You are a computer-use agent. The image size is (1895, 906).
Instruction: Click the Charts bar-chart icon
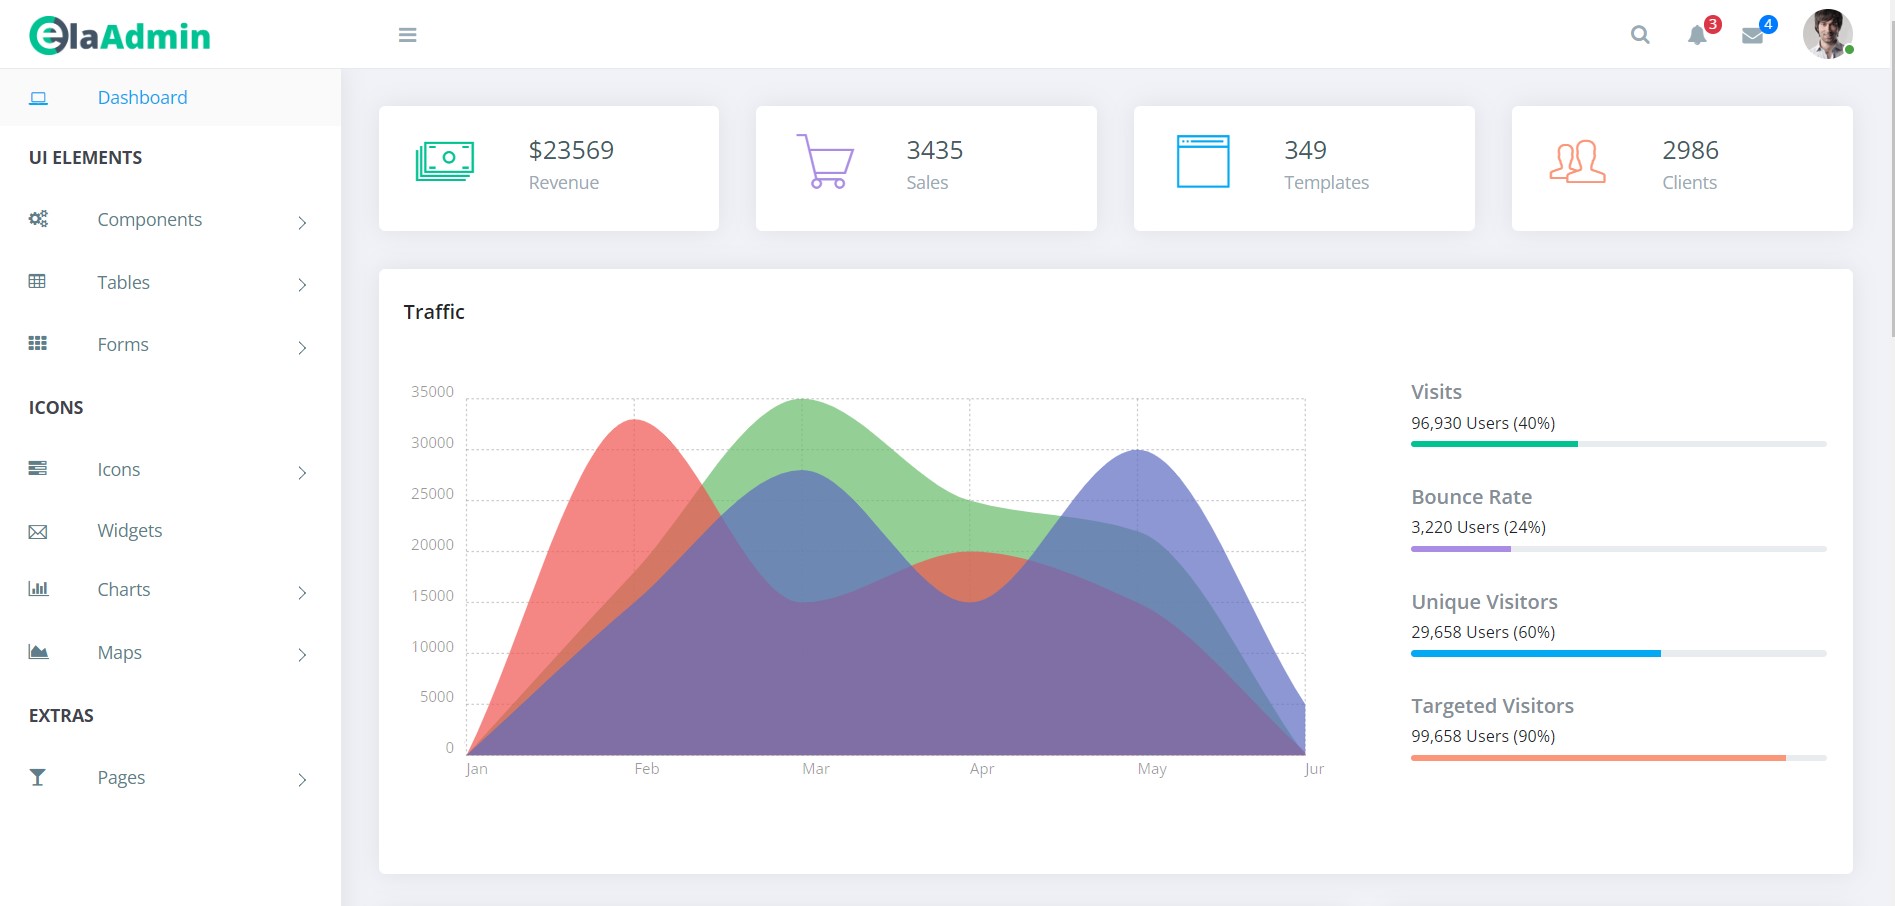(x=38, y=588)
